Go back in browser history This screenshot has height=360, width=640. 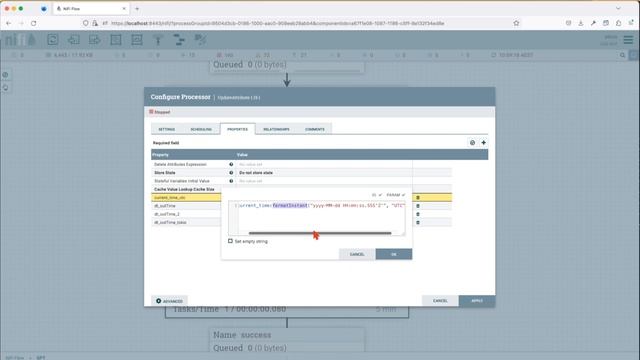pyautogui.click(x=9, y=23)
